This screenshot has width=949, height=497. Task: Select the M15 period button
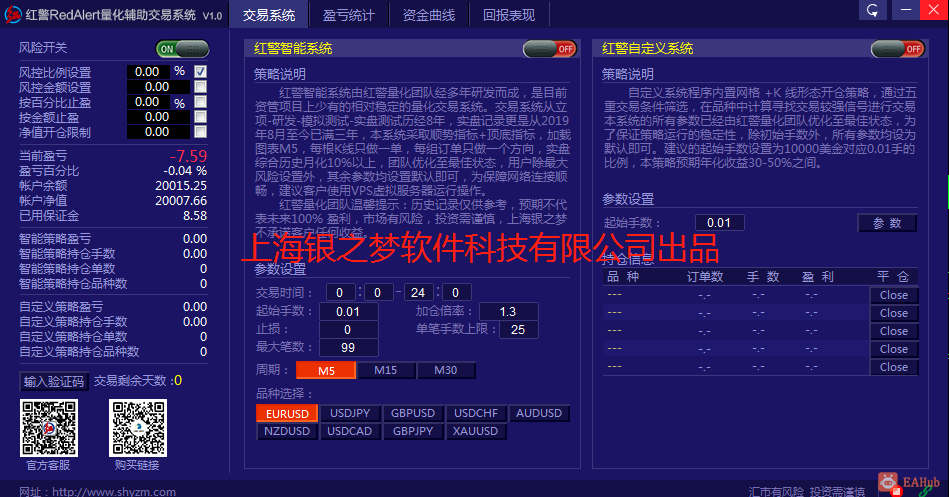pyautogui.click(x=386, y=370)
